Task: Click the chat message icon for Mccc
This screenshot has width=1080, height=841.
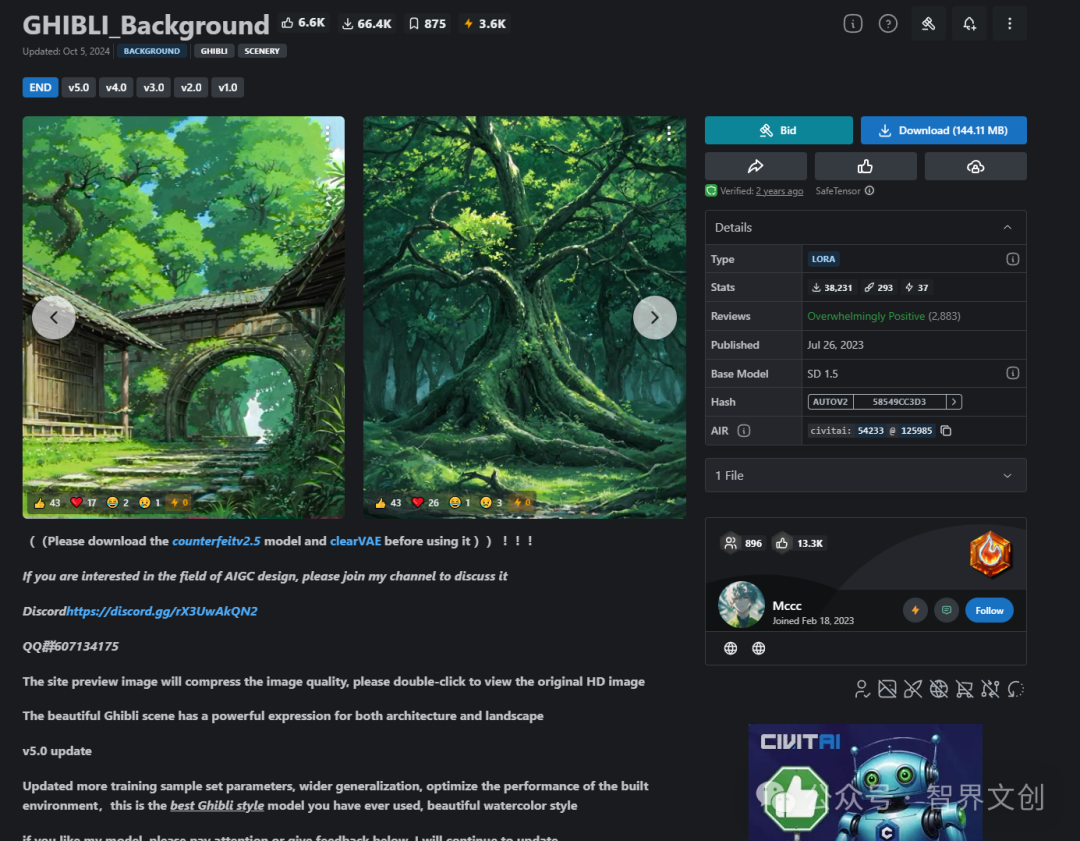Action: pos(946,610)
